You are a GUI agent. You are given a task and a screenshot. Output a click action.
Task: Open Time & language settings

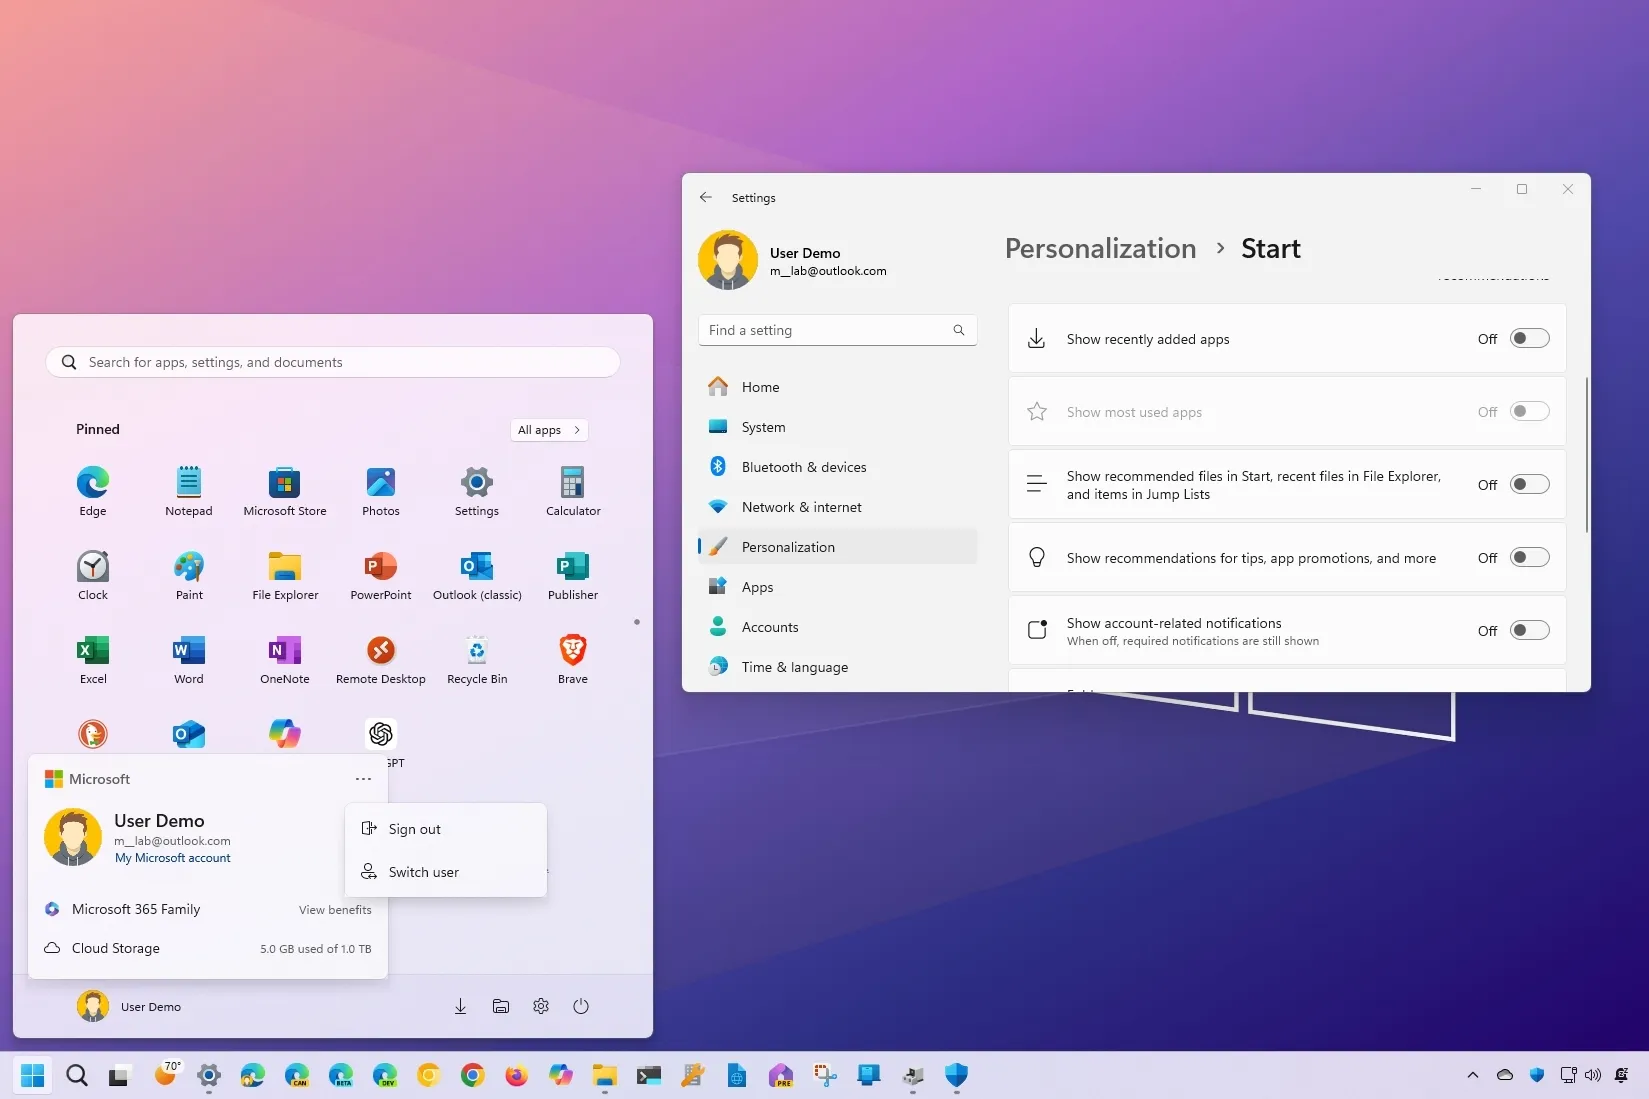[x=837, y=667]
